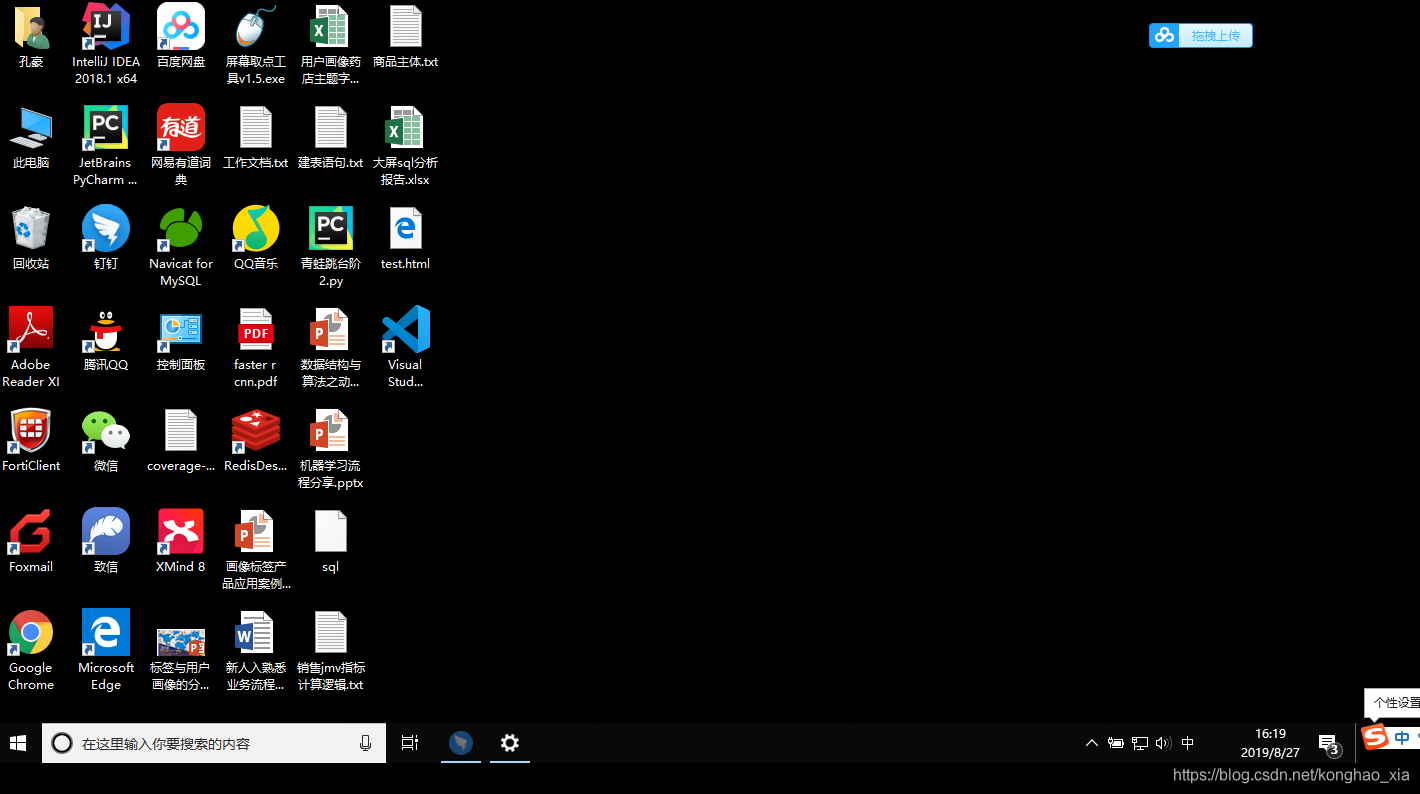Select the Foxmail desktop icon
The width and height of the screenshot is (1420, 794).
[31, 542]
